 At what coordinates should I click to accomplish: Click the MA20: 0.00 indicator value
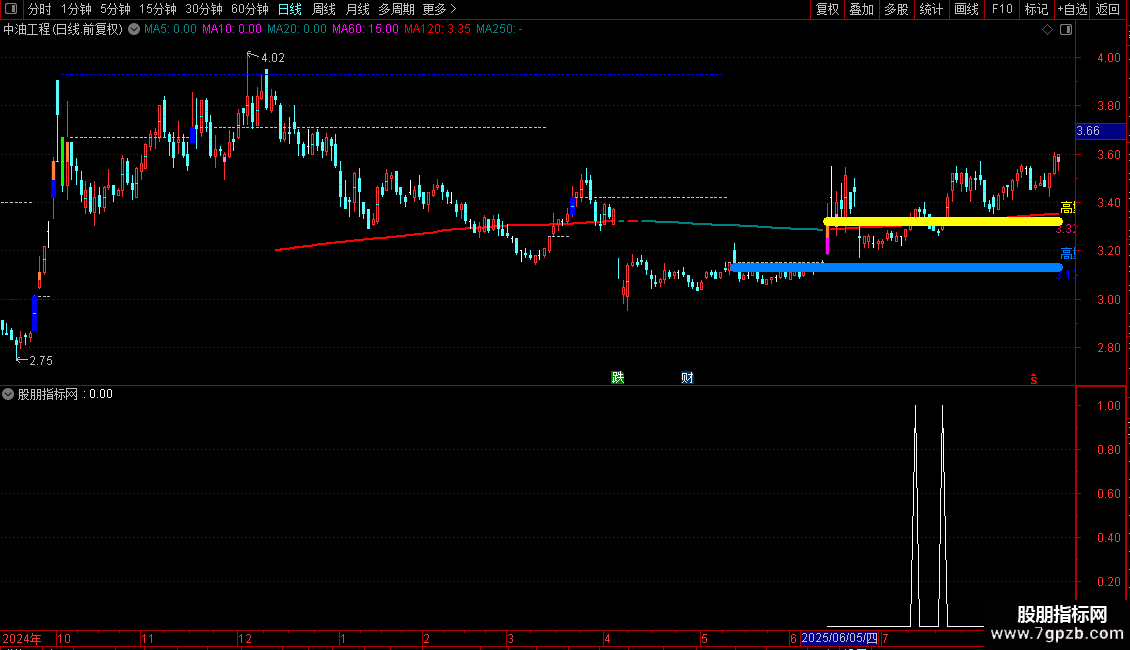point(297,29)
